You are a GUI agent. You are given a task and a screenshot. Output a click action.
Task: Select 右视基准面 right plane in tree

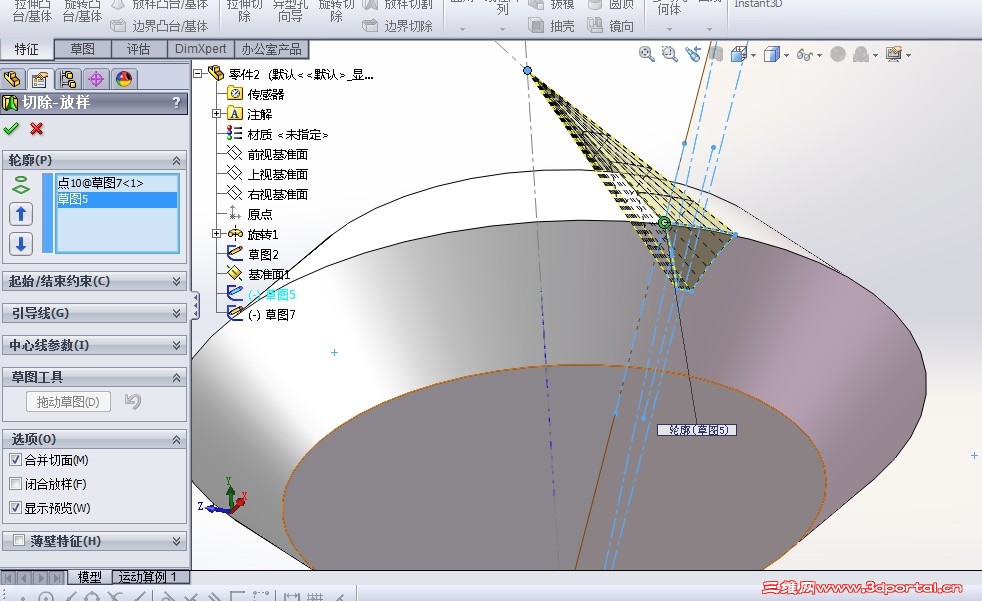(277, 194)
